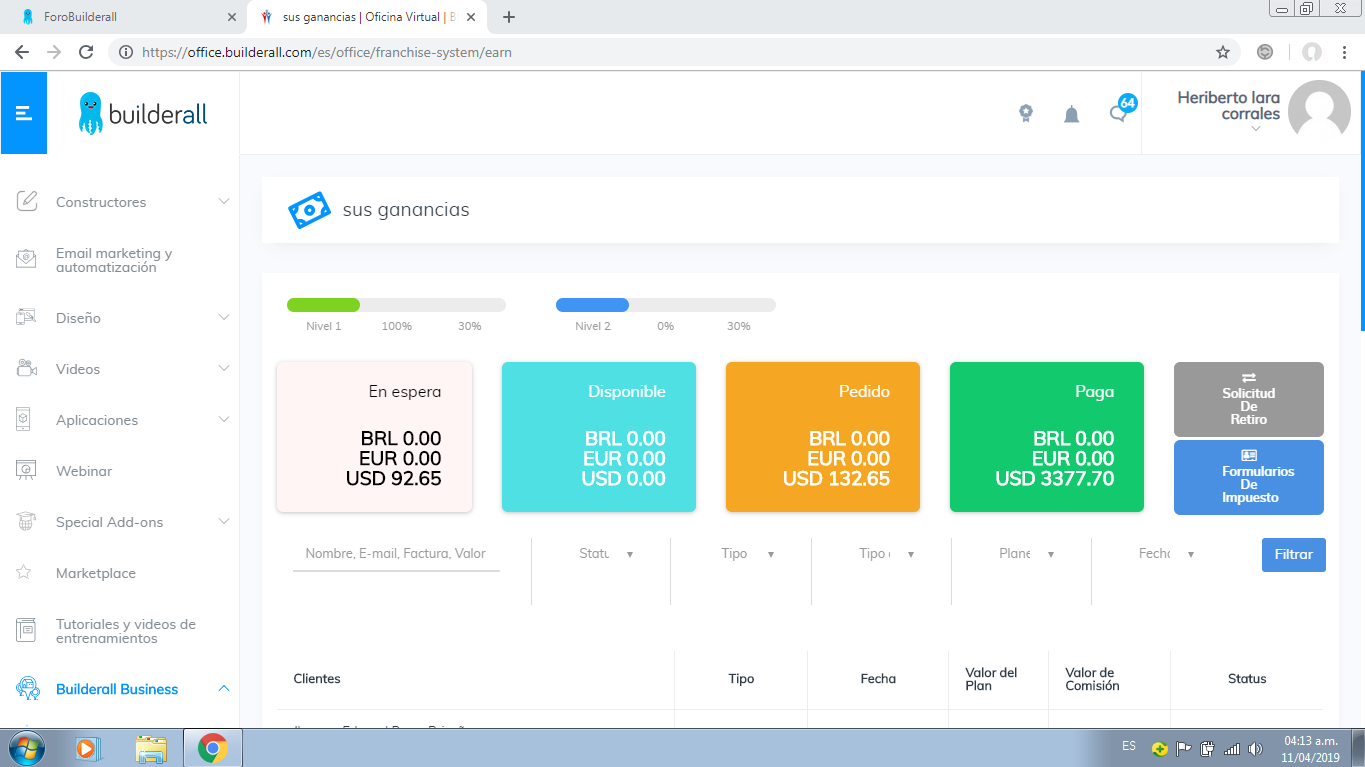Go back with browser back arrow
Screen dimensions: 1365x767
tap(22, 52)
